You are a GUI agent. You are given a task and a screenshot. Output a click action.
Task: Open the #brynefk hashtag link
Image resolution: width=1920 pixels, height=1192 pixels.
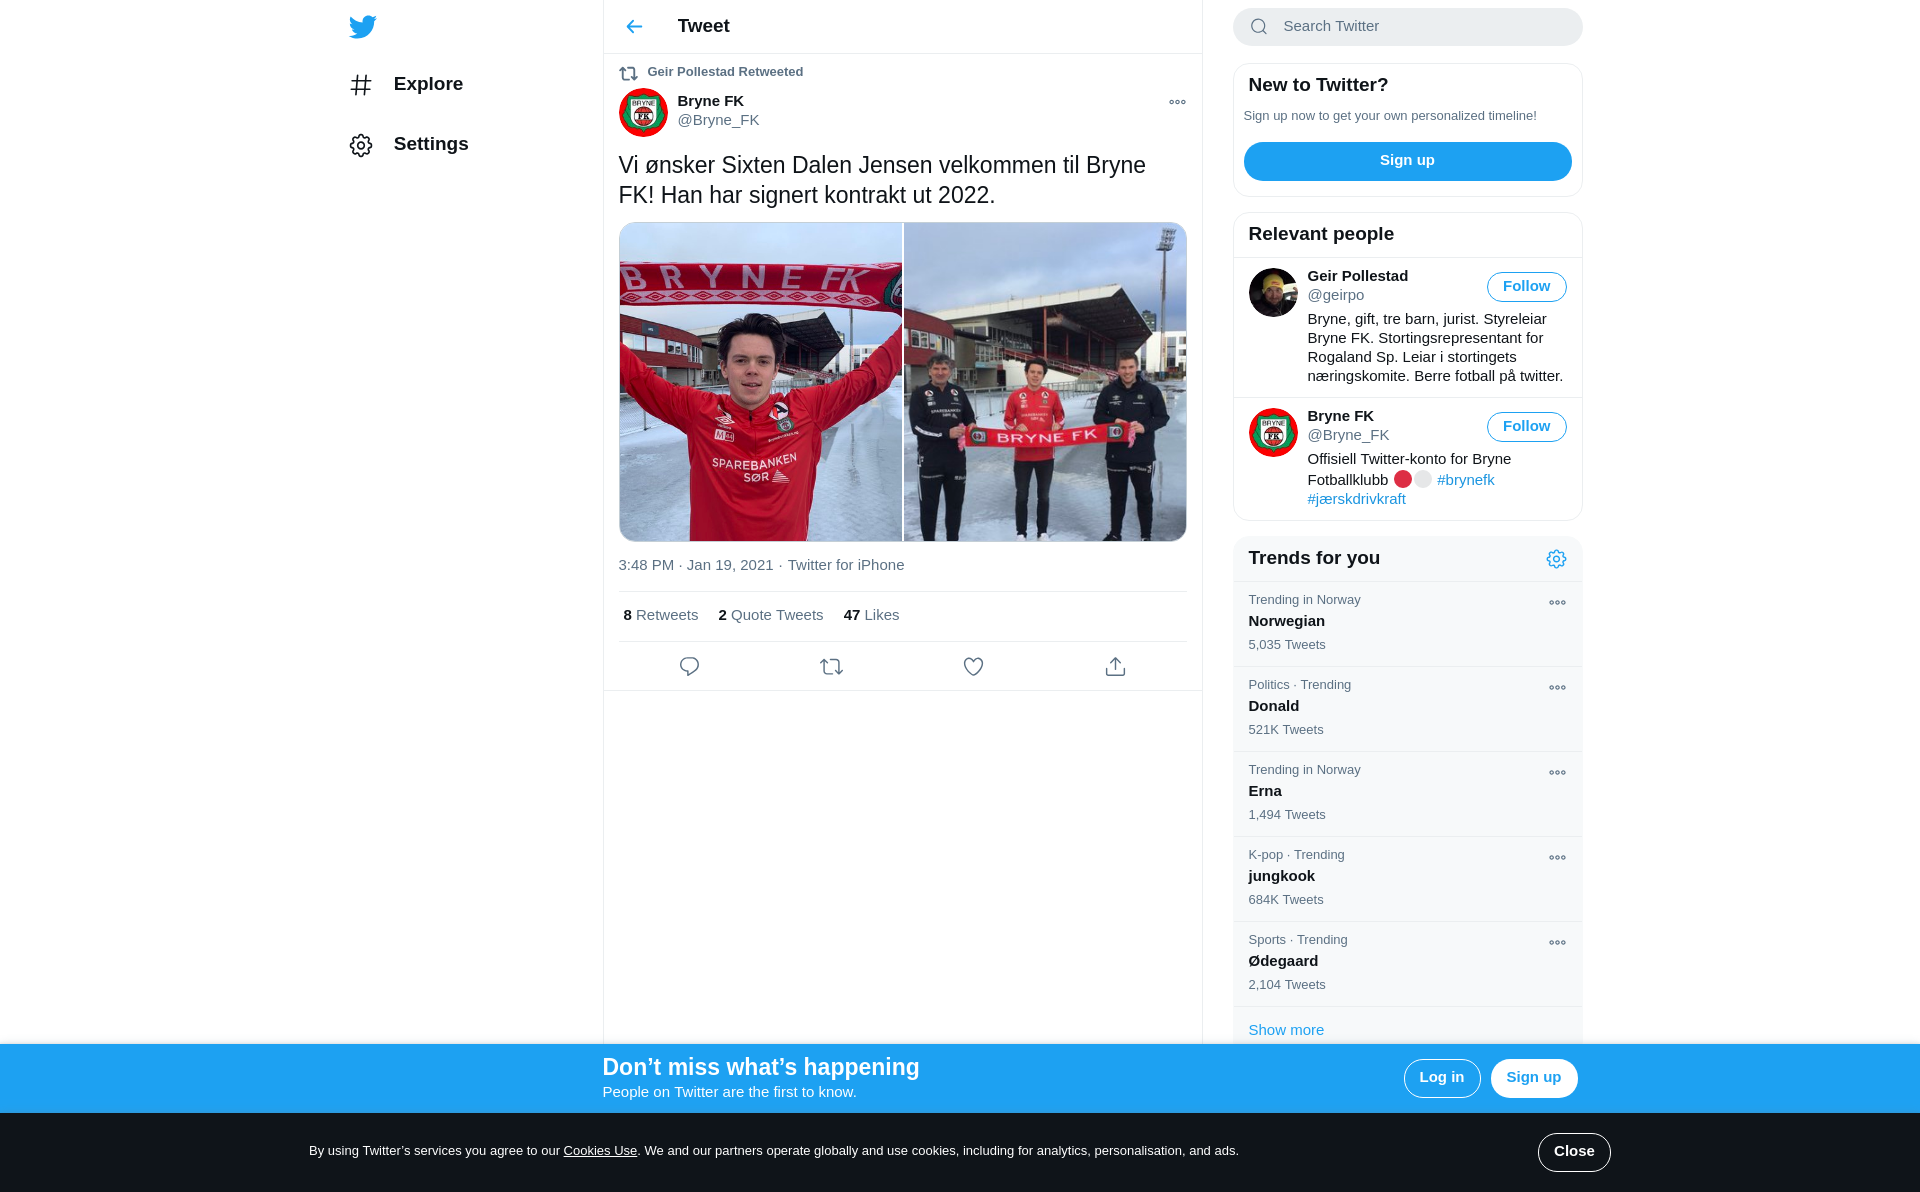[1465, 480]
